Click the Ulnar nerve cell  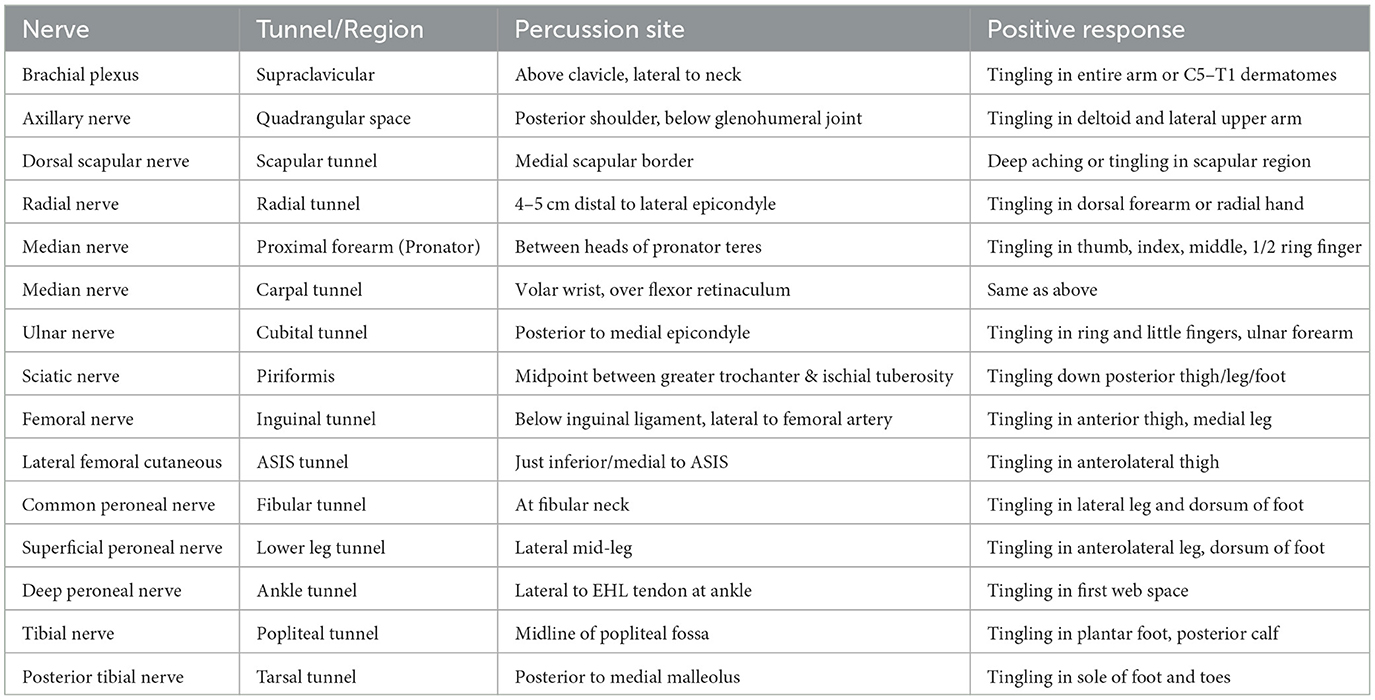coord(69,333)
